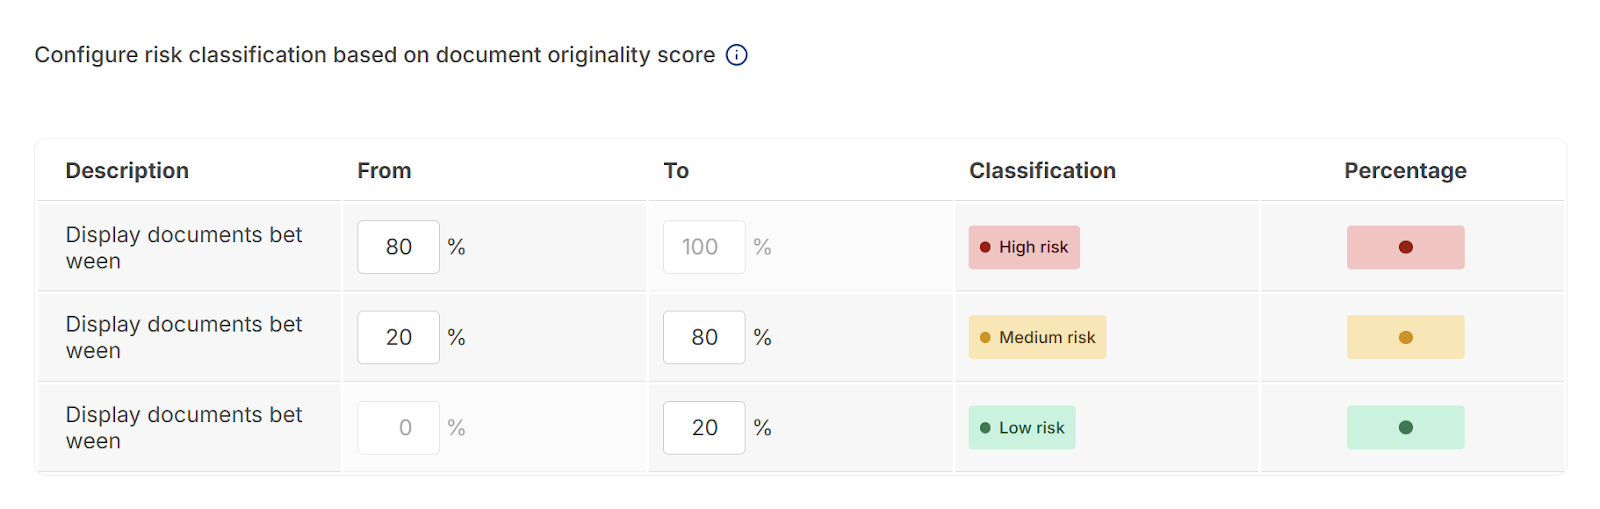Click the green Percentage color swatch

[1405, 427]
